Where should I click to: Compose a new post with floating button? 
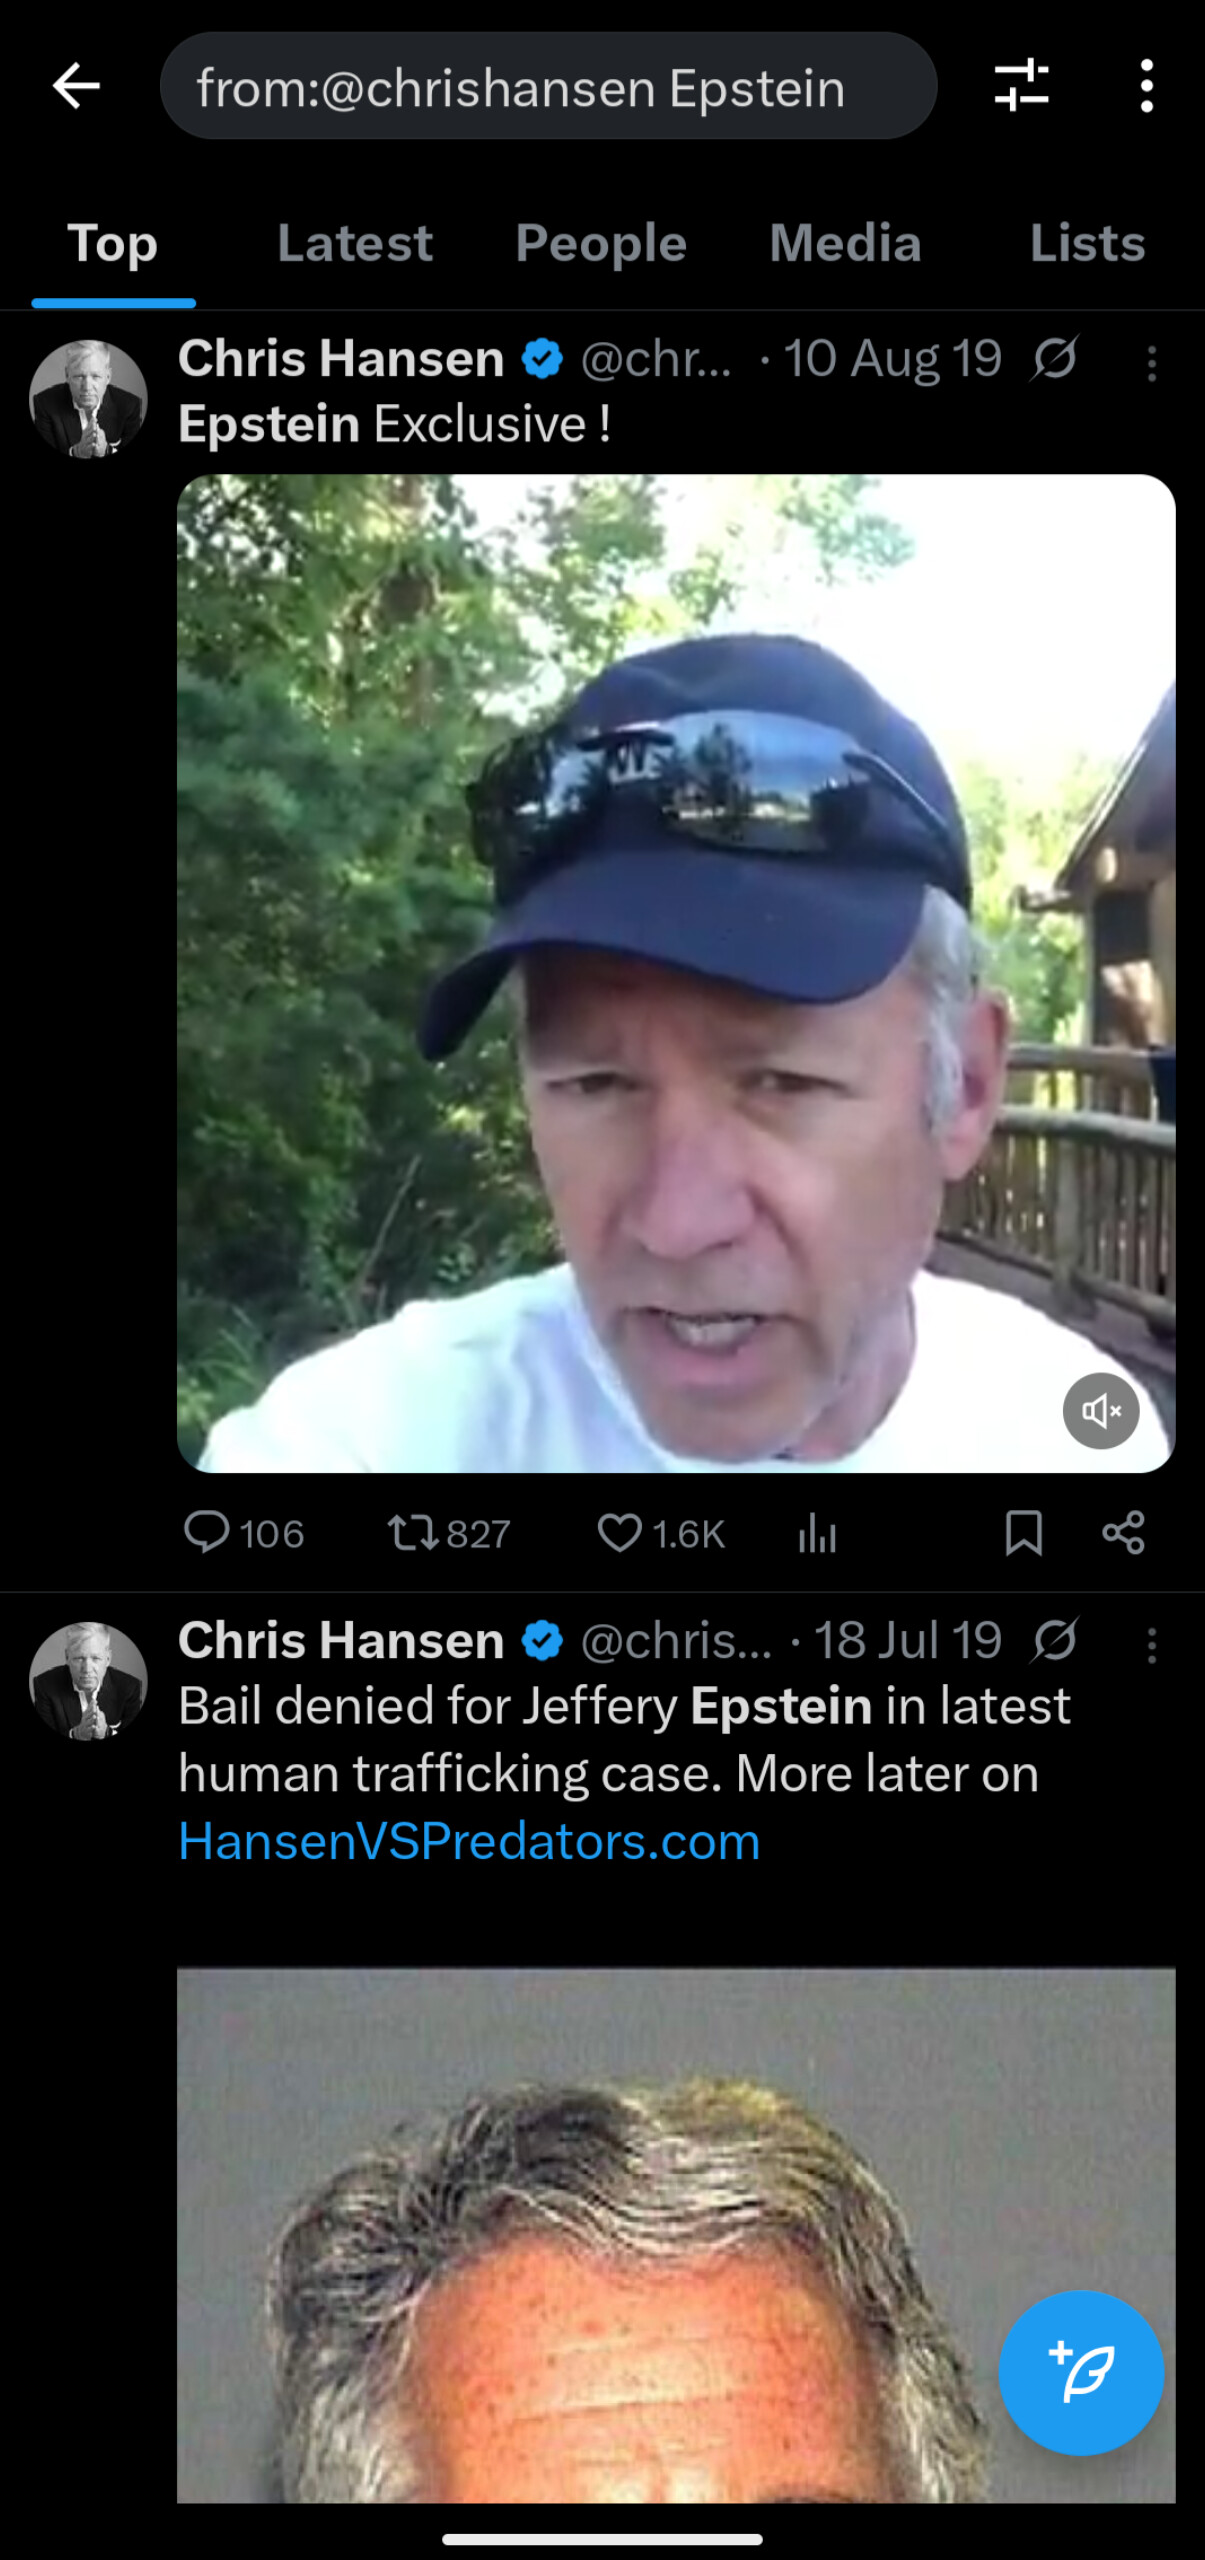pyautogui.click(x=1081, y=2373)
